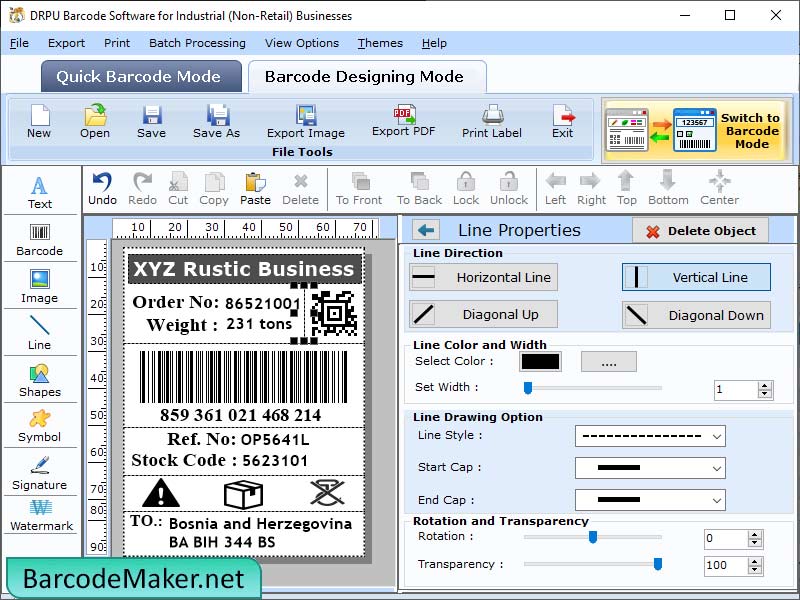
Task: Switch to Quick Barcode Mode tab
Action: (141, 76)
